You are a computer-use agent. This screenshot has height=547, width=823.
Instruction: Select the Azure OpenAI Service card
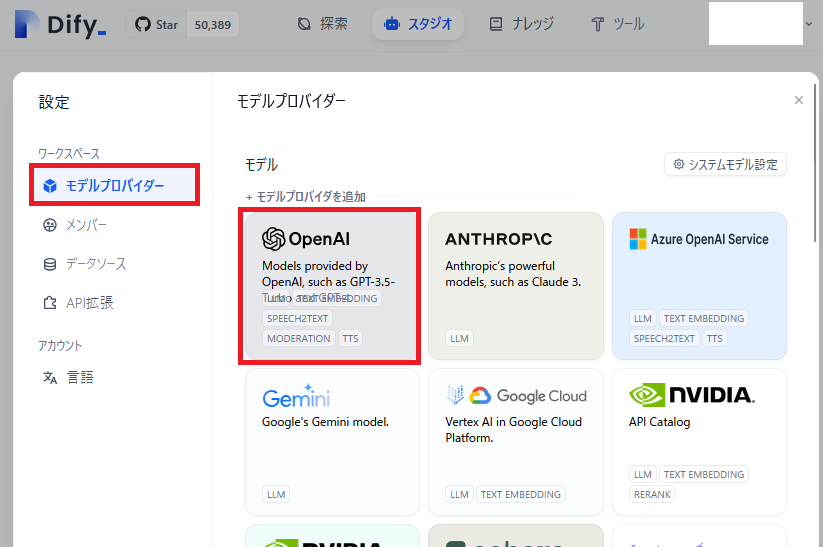coord(699,286)
